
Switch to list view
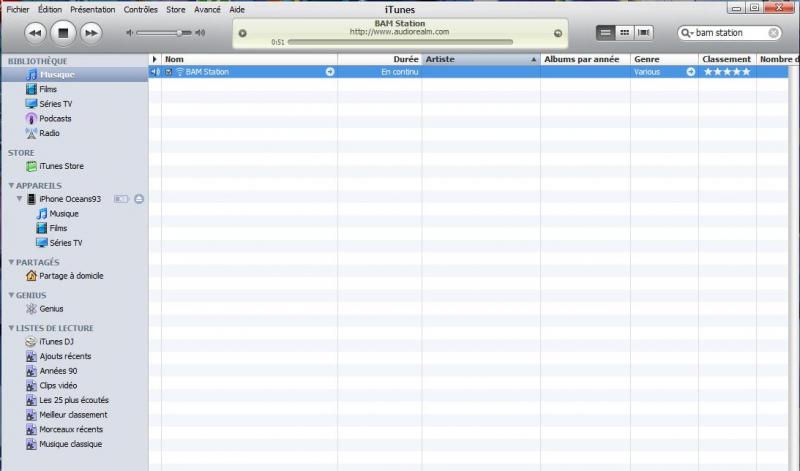(x=605, y=33)
